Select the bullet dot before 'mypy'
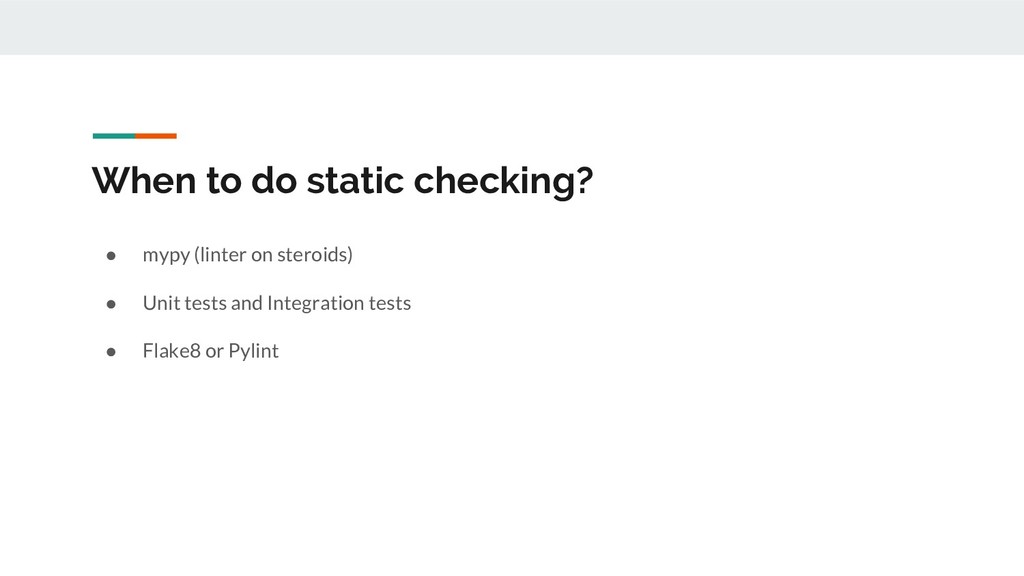The width and height of the screenshot is (1024, 576). (114, 255)
